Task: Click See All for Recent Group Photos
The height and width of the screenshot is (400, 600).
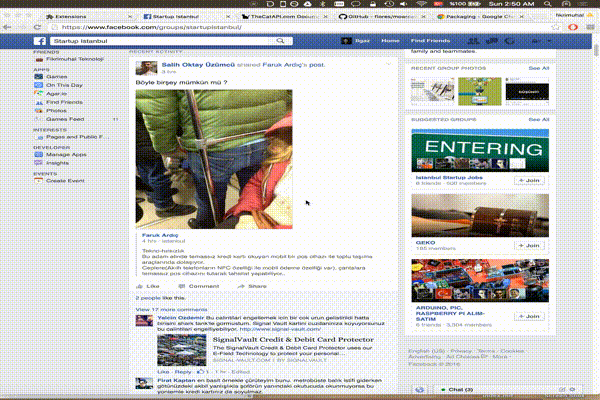Action: tap(539, 68)
